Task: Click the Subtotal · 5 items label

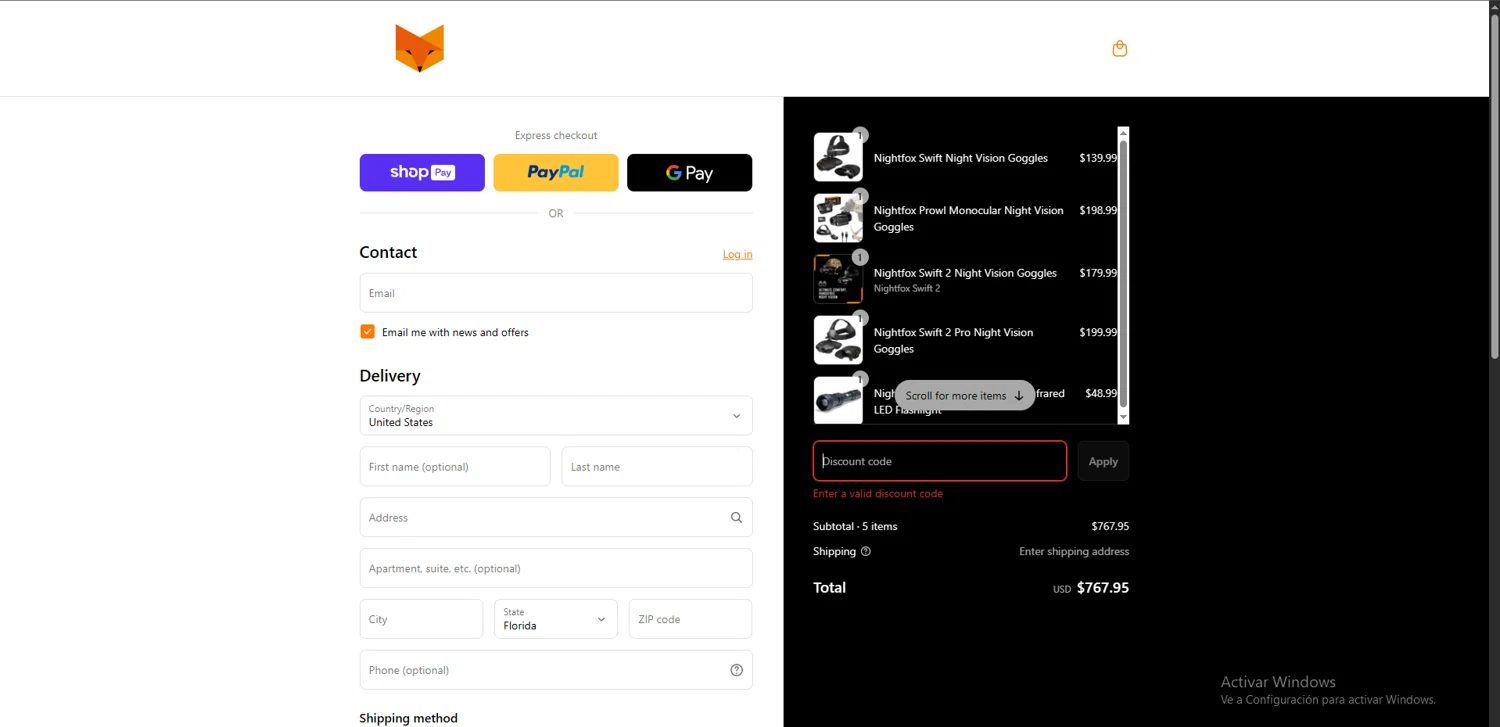Action: [x=855, y=526]
